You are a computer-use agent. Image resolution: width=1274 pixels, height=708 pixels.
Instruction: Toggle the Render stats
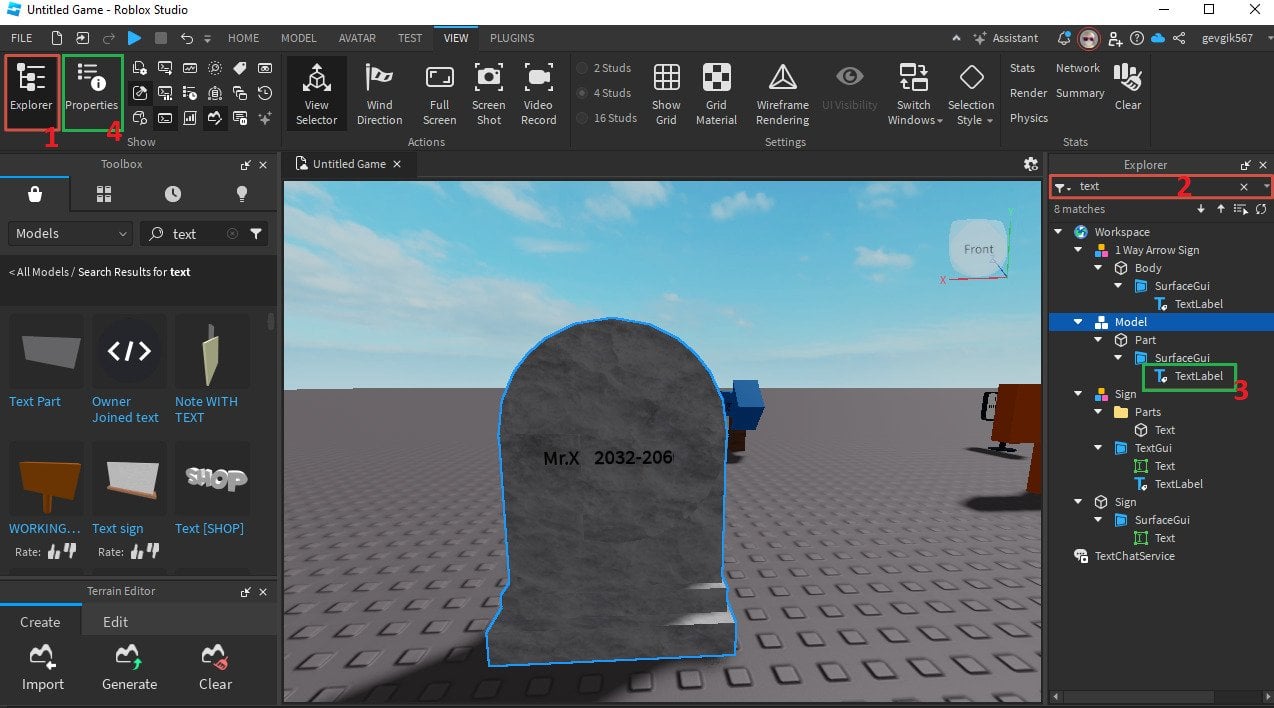1028,93
